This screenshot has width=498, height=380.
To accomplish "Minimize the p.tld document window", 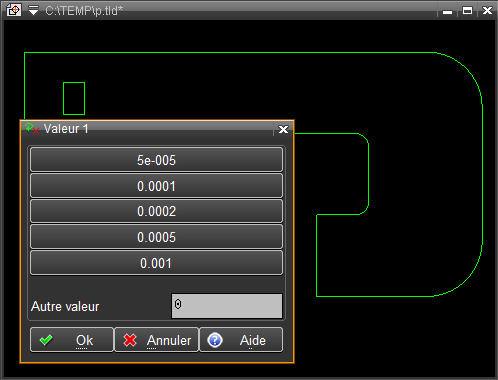I will (447, 11).
